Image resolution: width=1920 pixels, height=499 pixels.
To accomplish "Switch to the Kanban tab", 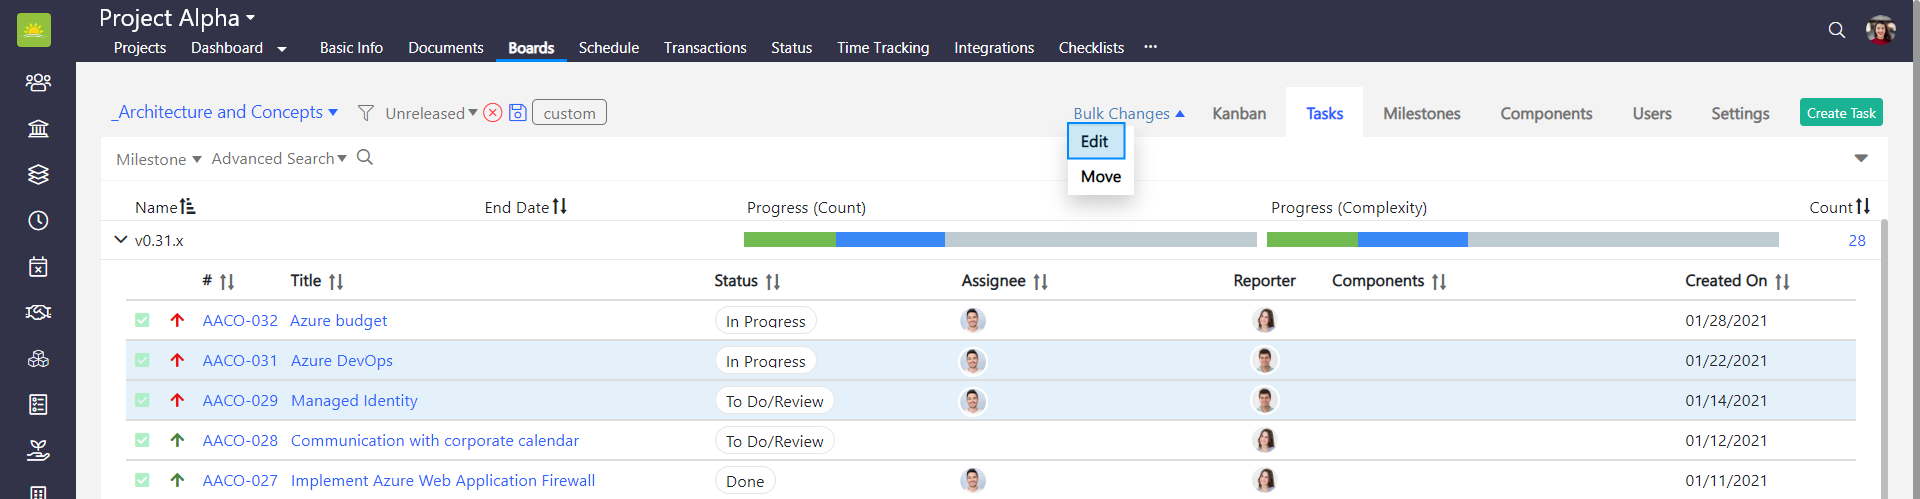I will click(x=1239, y=114).
